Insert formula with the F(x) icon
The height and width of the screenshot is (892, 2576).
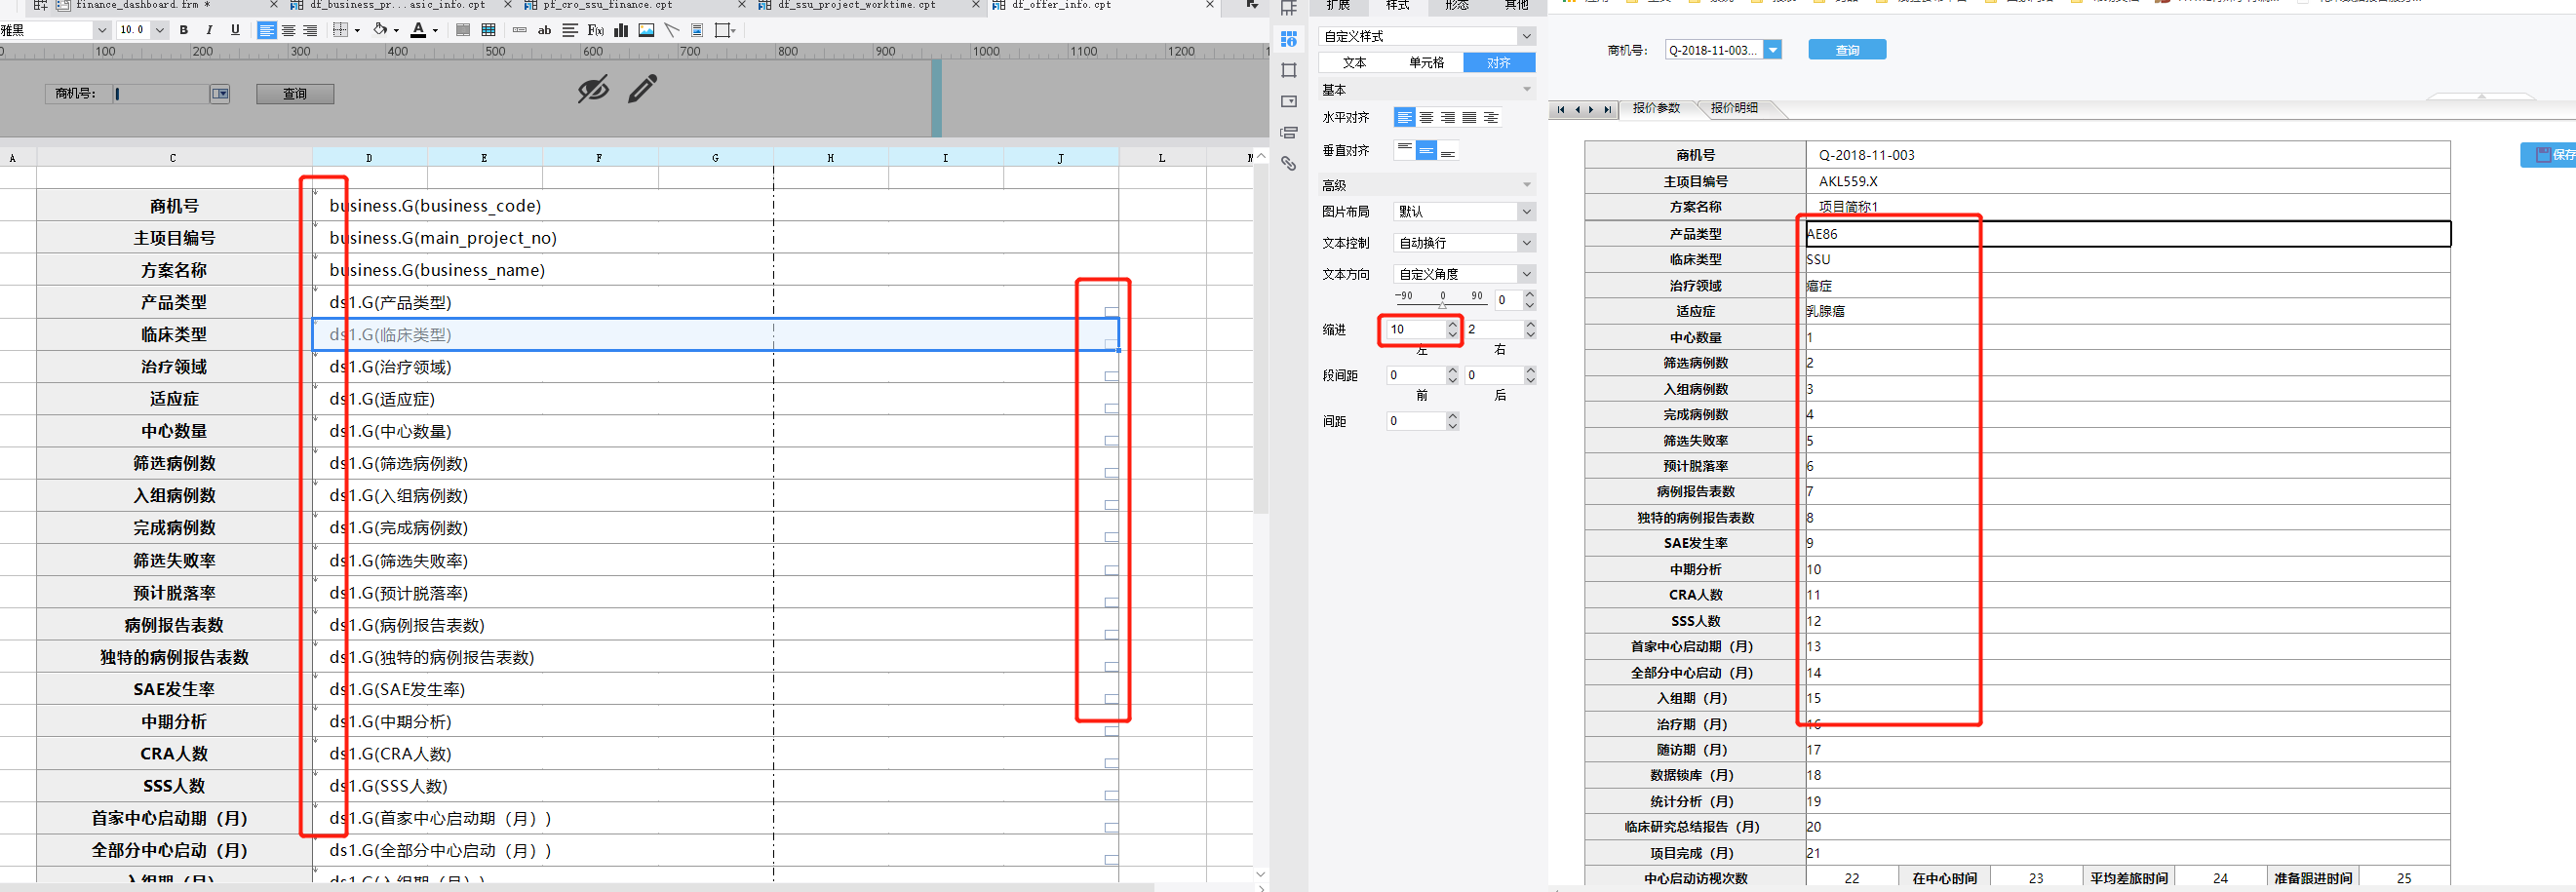[596, 30]
